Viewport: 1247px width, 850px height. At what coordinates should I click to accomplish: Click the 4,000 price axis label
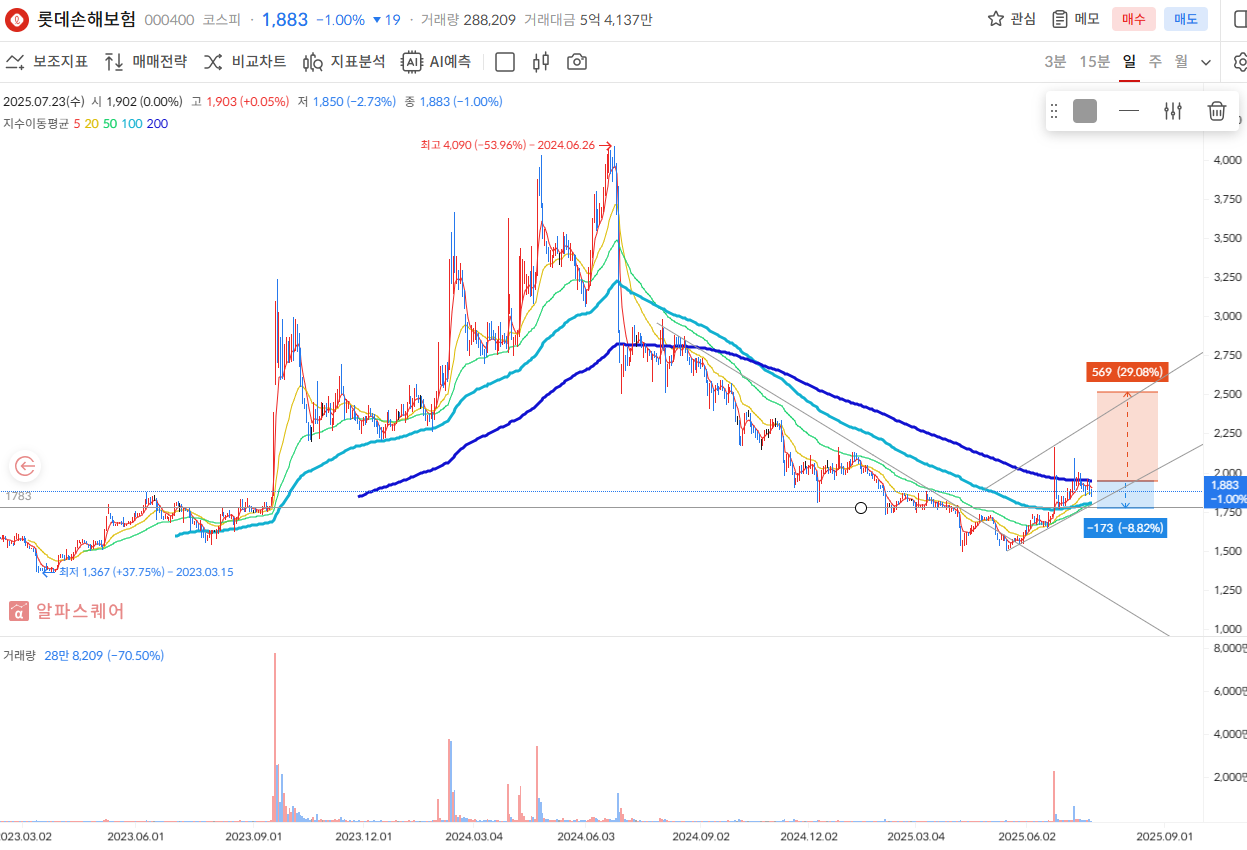(1227, 160)
